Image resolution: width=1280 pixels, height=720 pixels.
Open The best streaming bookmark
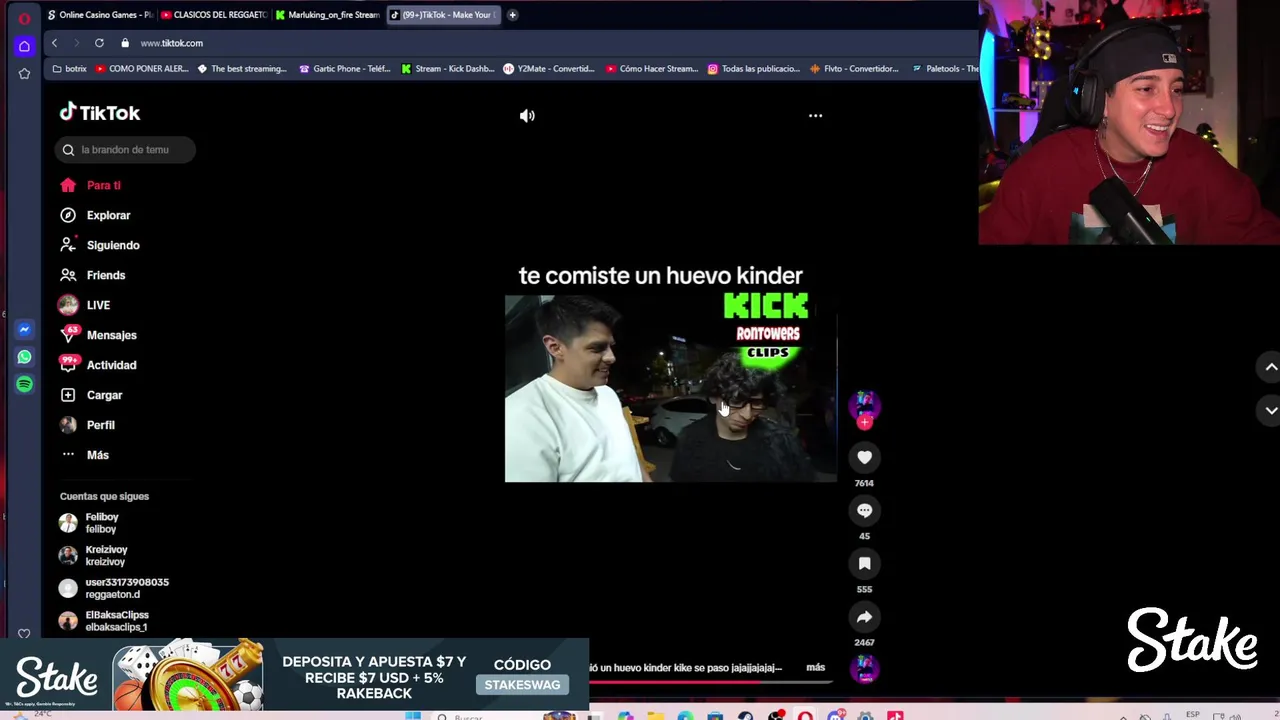click(x=242, y=69)
